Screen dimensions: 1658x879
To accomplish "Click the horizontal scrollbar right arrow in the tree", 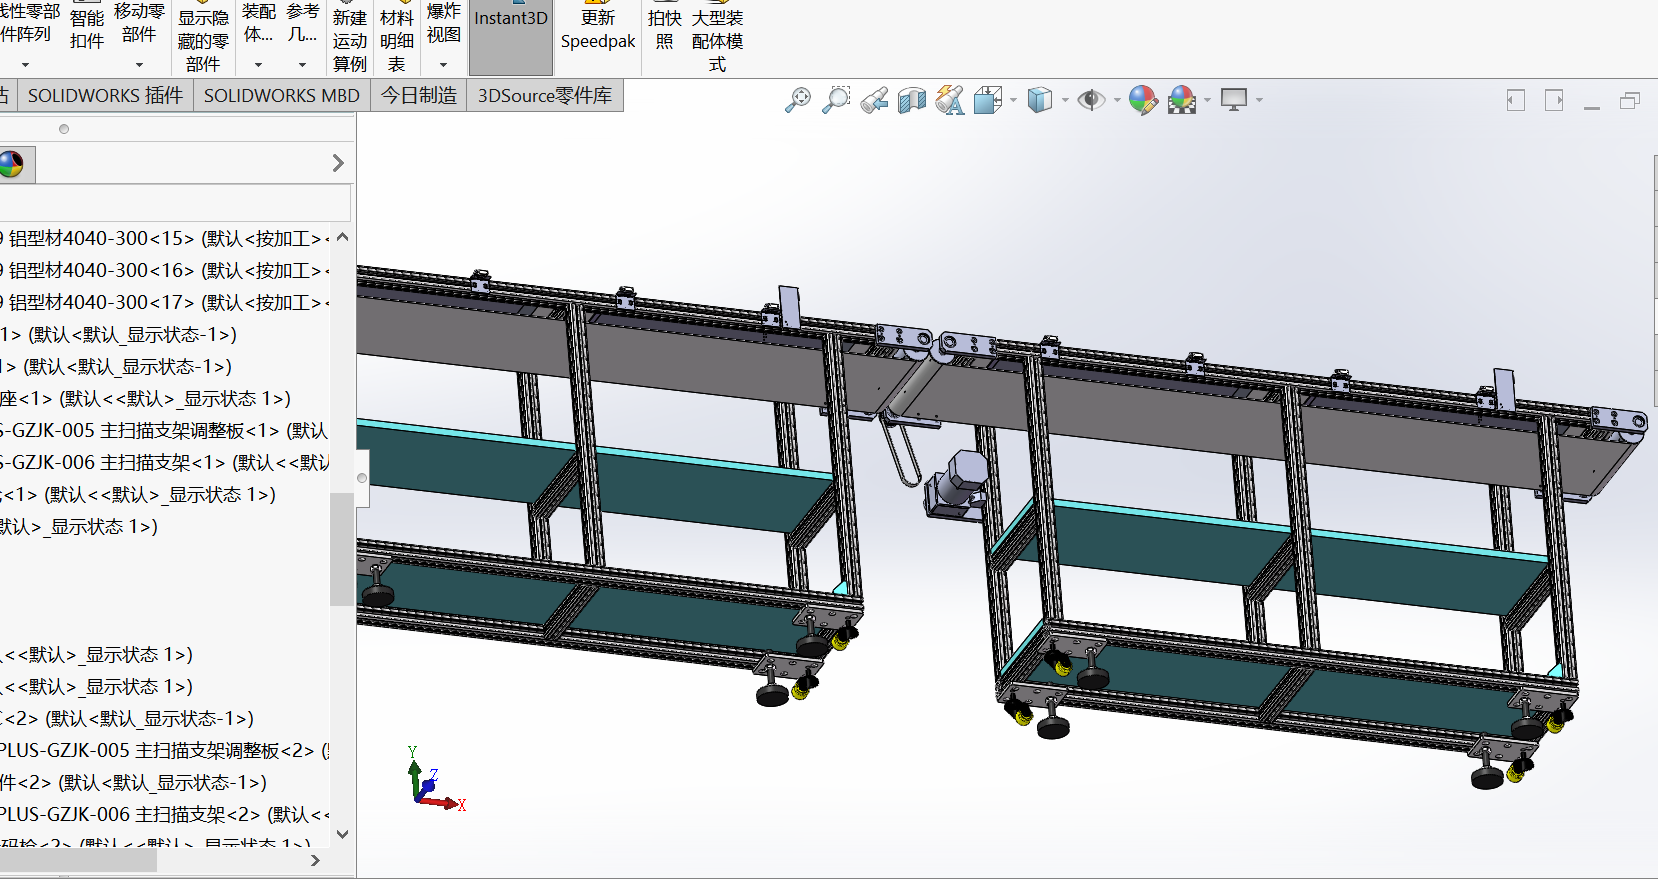I will [316, 860].
